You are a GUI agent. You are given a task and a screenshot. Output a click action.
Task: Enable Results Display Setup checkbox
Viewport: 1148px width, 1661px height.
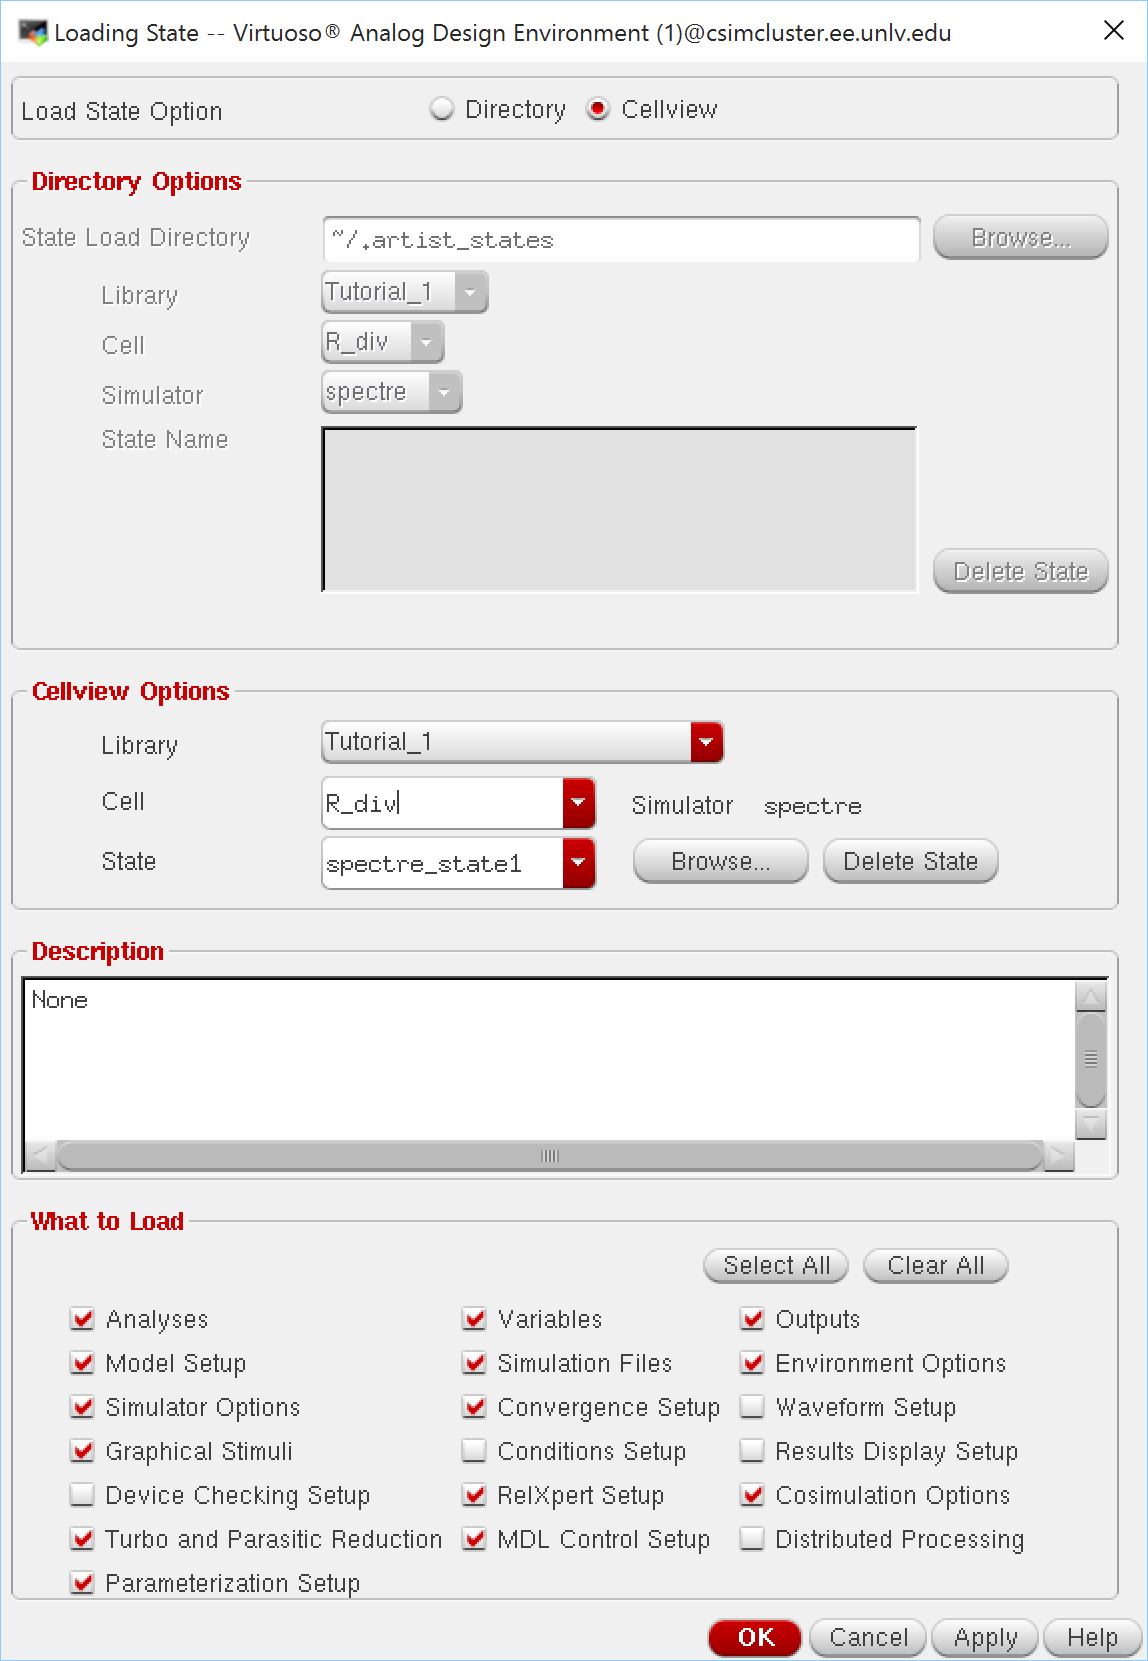point(753,1451)
